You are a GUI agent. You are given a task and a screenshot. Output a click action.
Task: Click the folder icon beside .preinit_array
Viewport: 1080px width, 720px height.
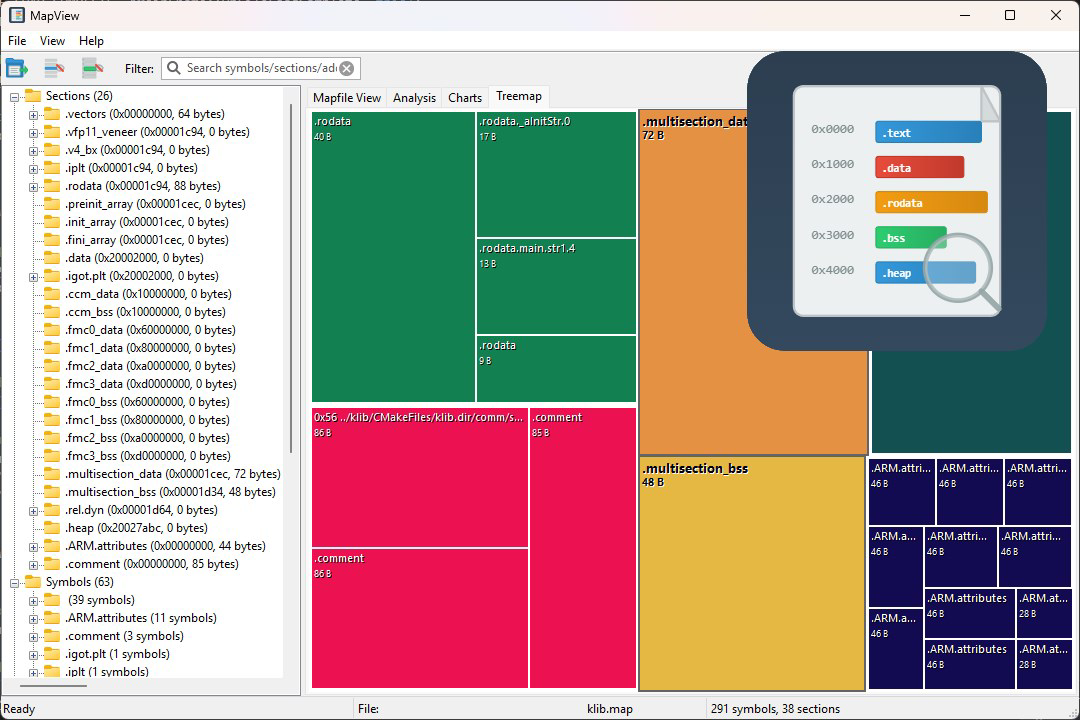point(52,203)
